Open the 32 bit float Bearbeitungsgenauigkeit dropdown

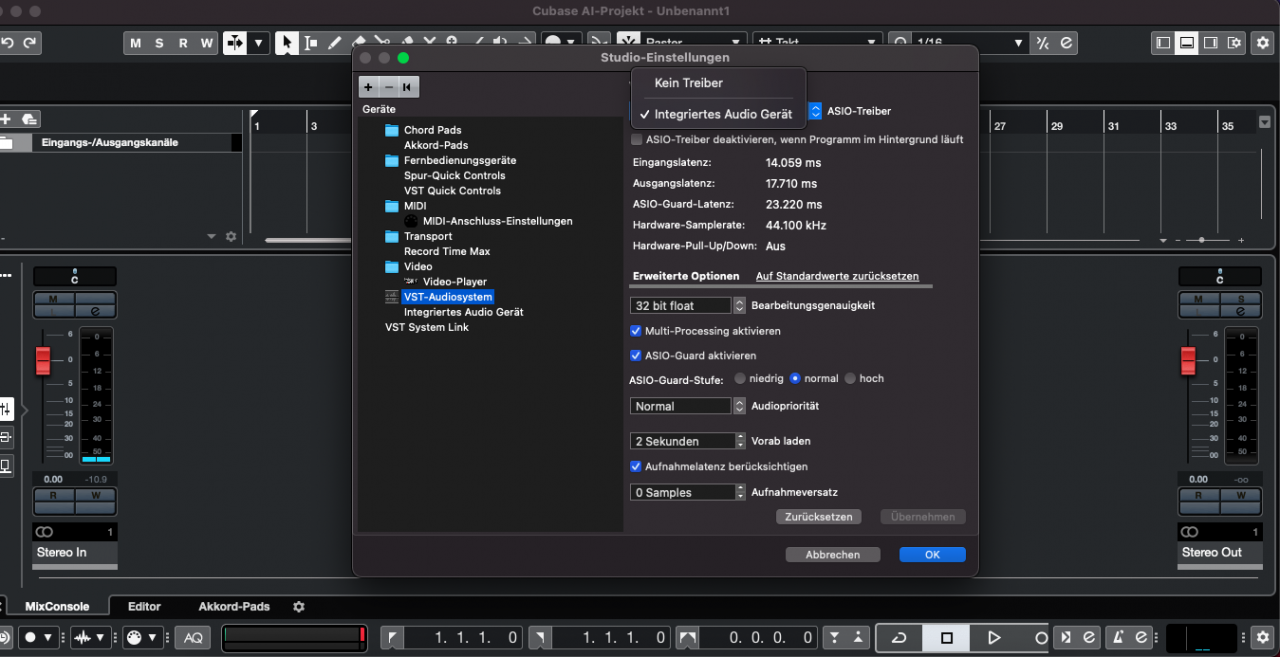pos(688,305)
